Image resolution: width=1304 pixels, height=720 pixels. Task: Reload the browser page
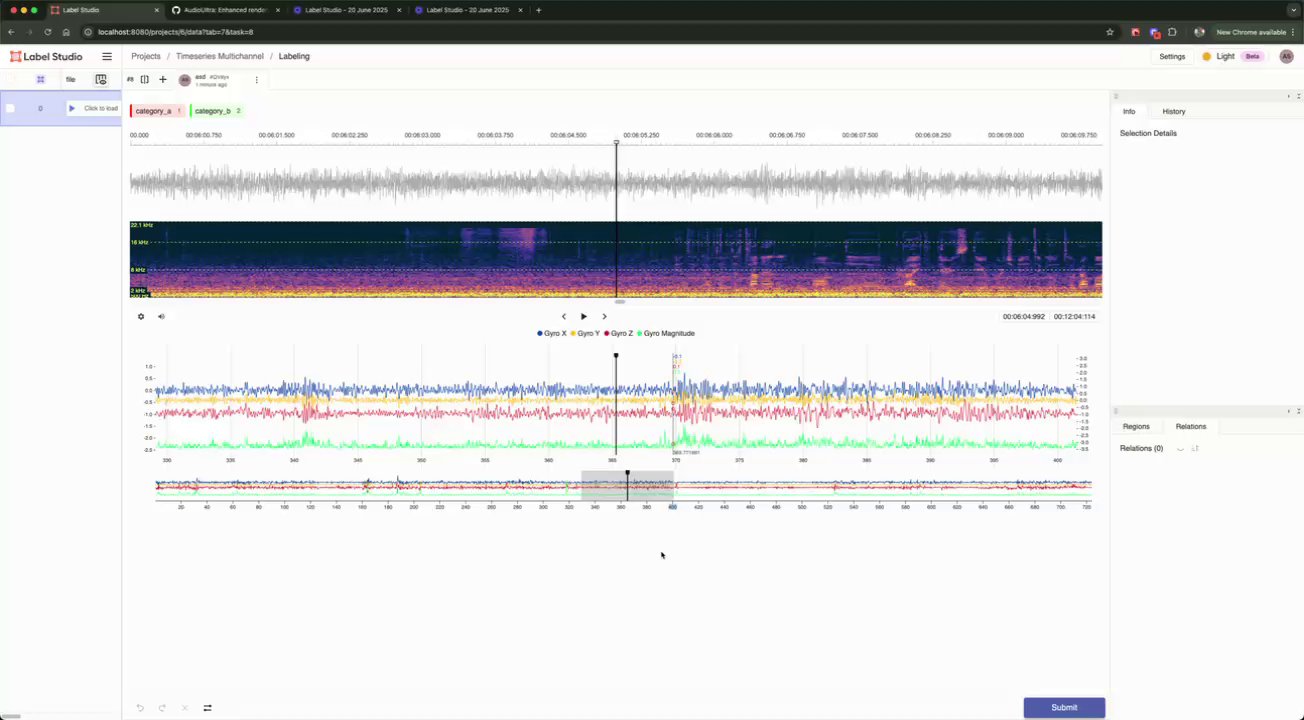(47, 32)
